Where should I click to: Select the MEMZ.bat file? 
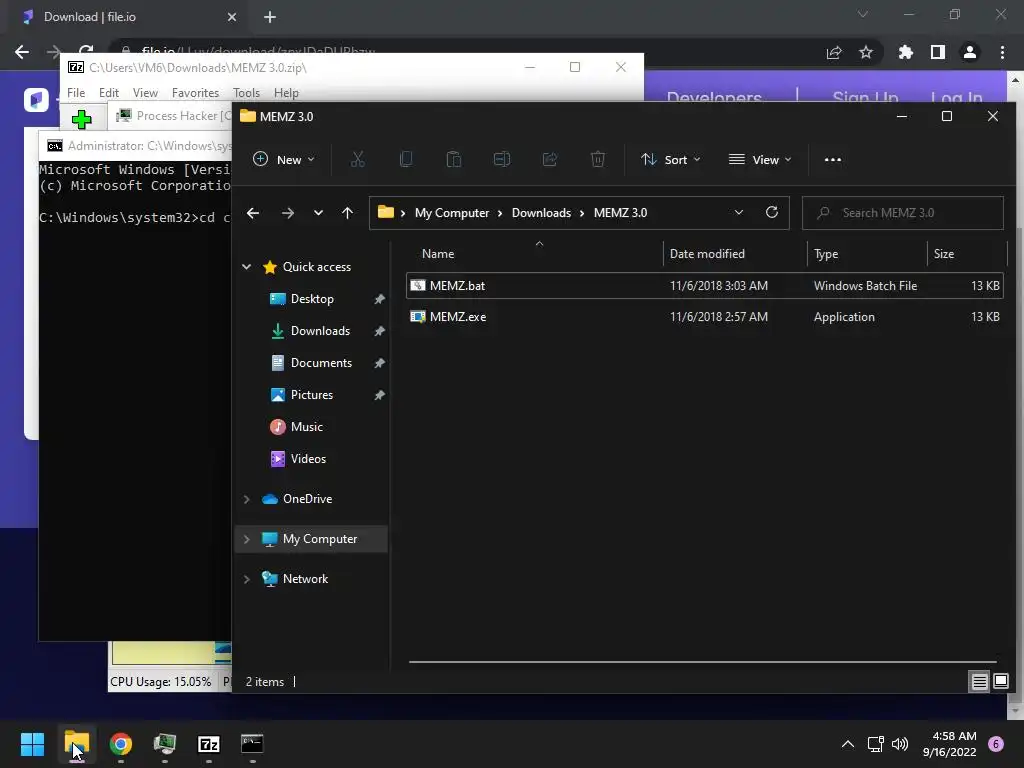(704, 285)
